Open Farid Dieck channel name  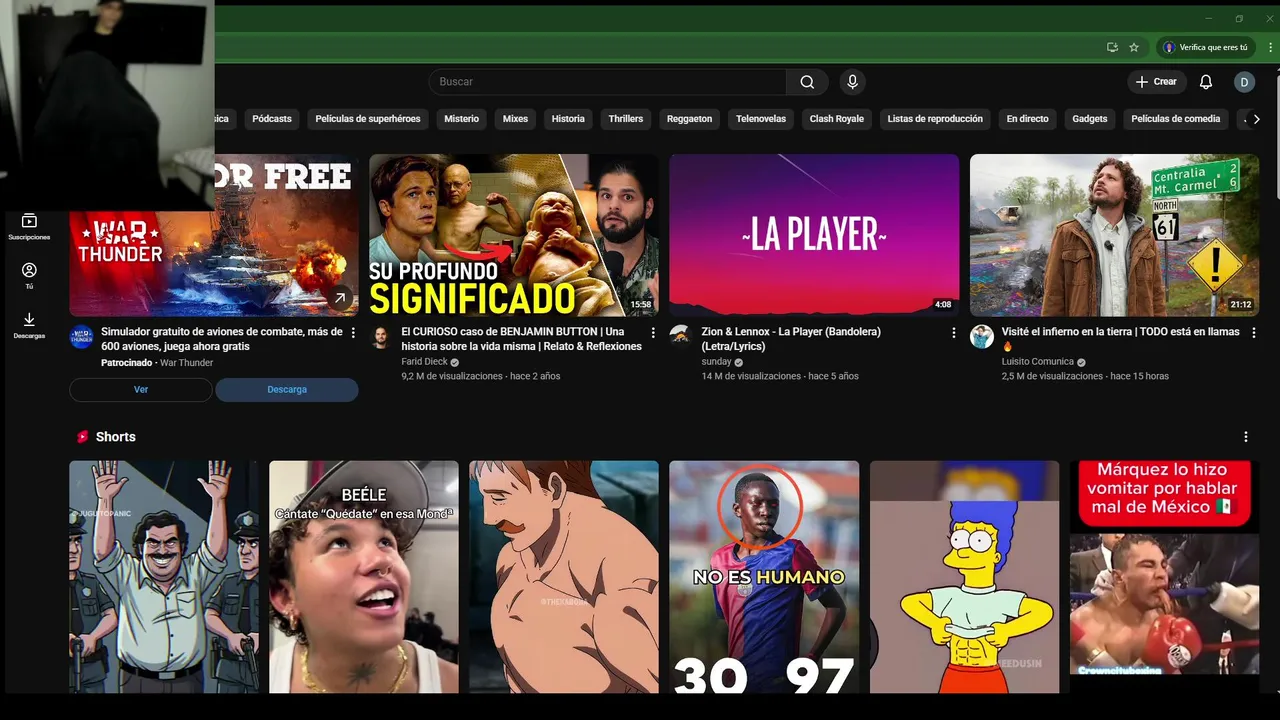click(x=425, y=362)
